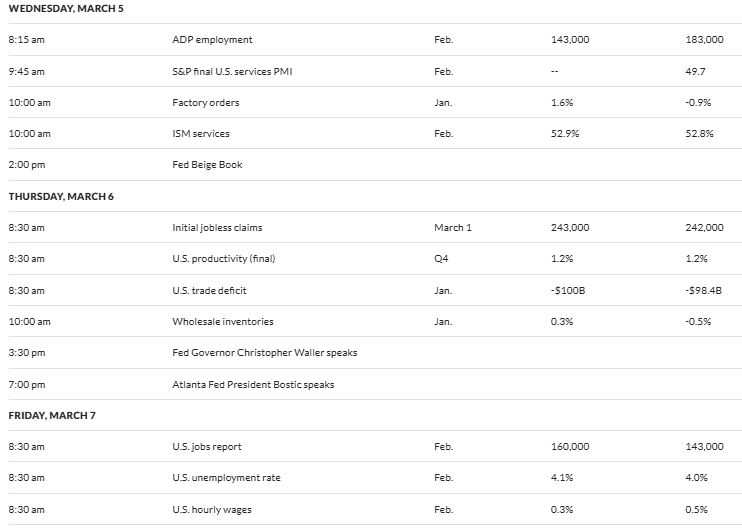Select the U.S. unemployment rate entry
Screen dimensions: 742x531
click(226, 478)
